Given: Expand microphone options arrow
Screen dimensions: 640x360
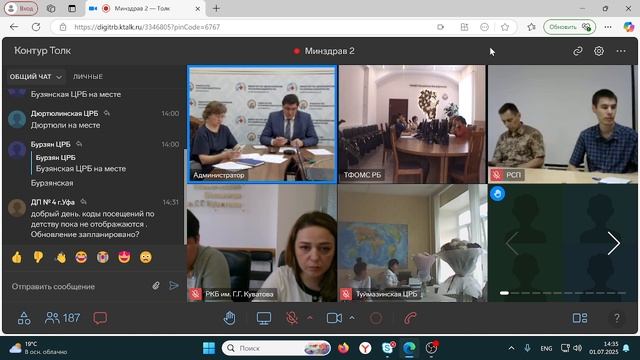Looking at the screenshot, I should pos(310,317).
